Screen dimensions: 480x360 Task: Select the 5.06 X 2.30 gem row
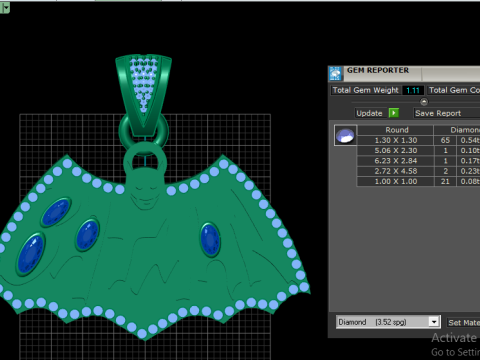tap(418, 150)
